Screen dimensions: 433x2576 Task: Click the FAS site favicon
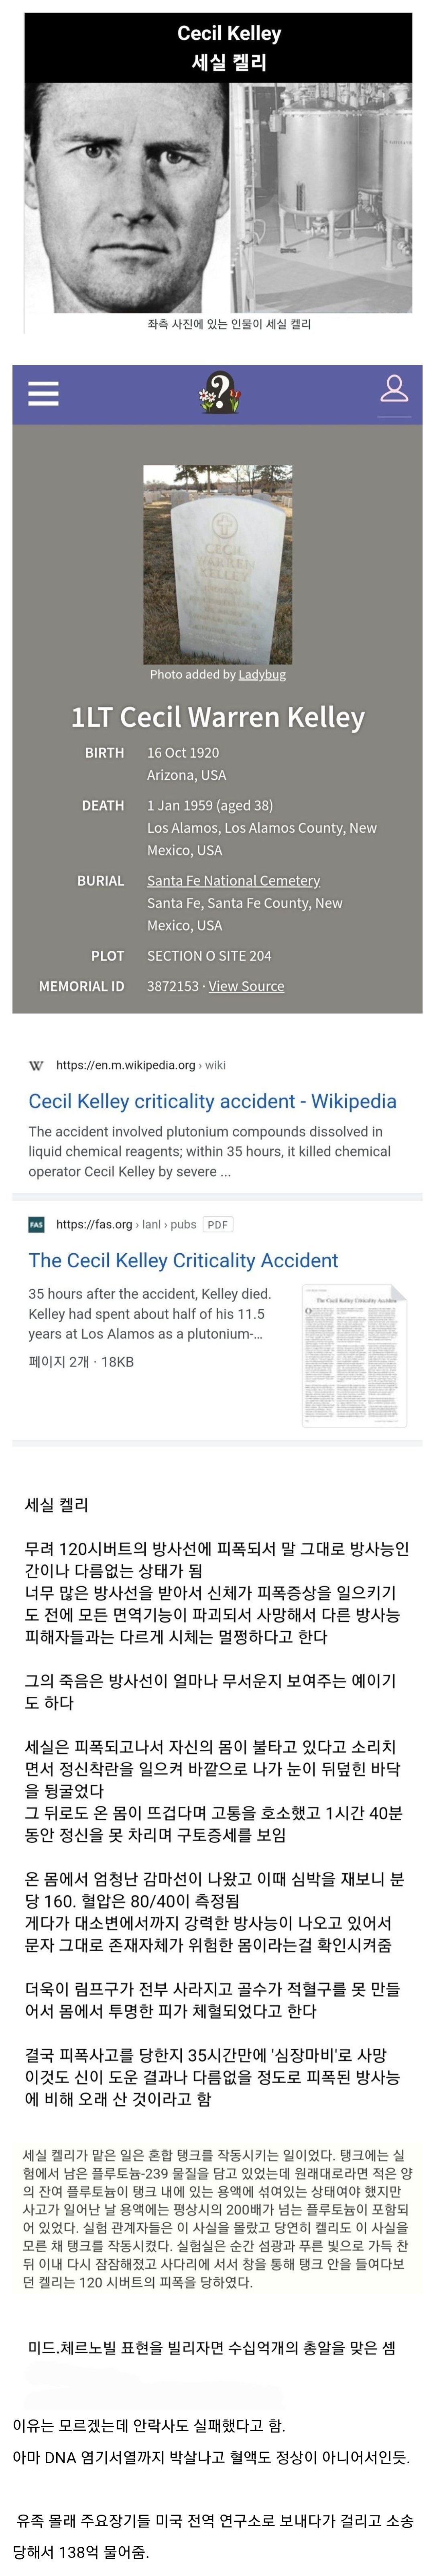[37, 1224]
